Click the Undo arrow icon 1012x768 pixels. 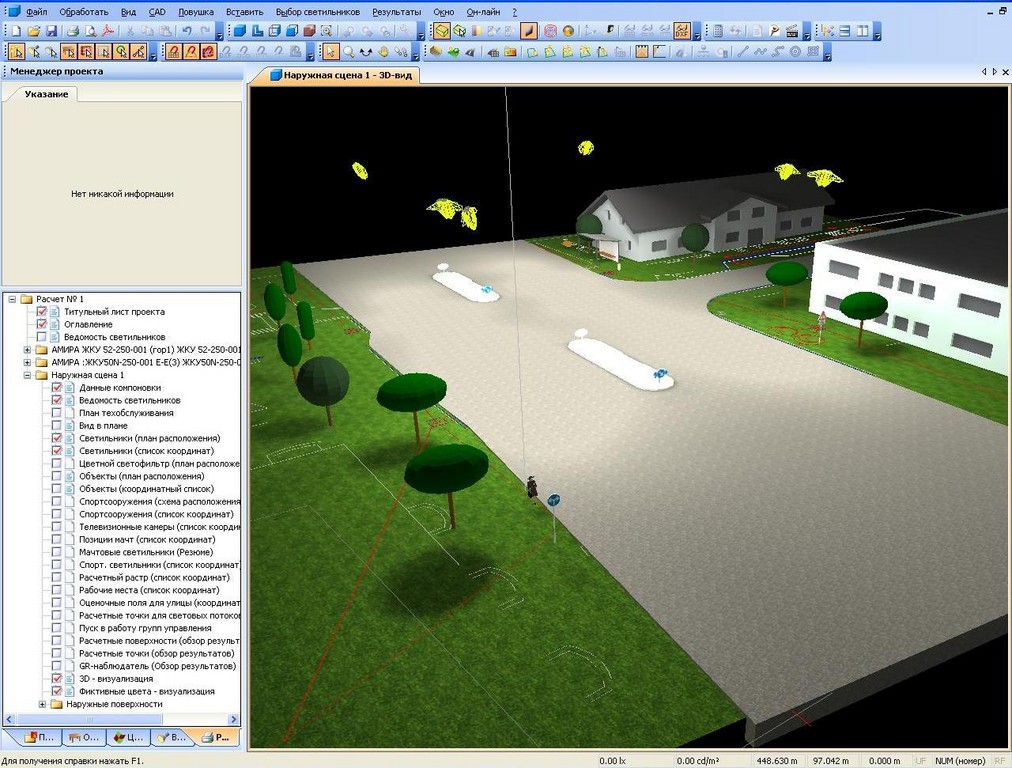click(187, 31)
